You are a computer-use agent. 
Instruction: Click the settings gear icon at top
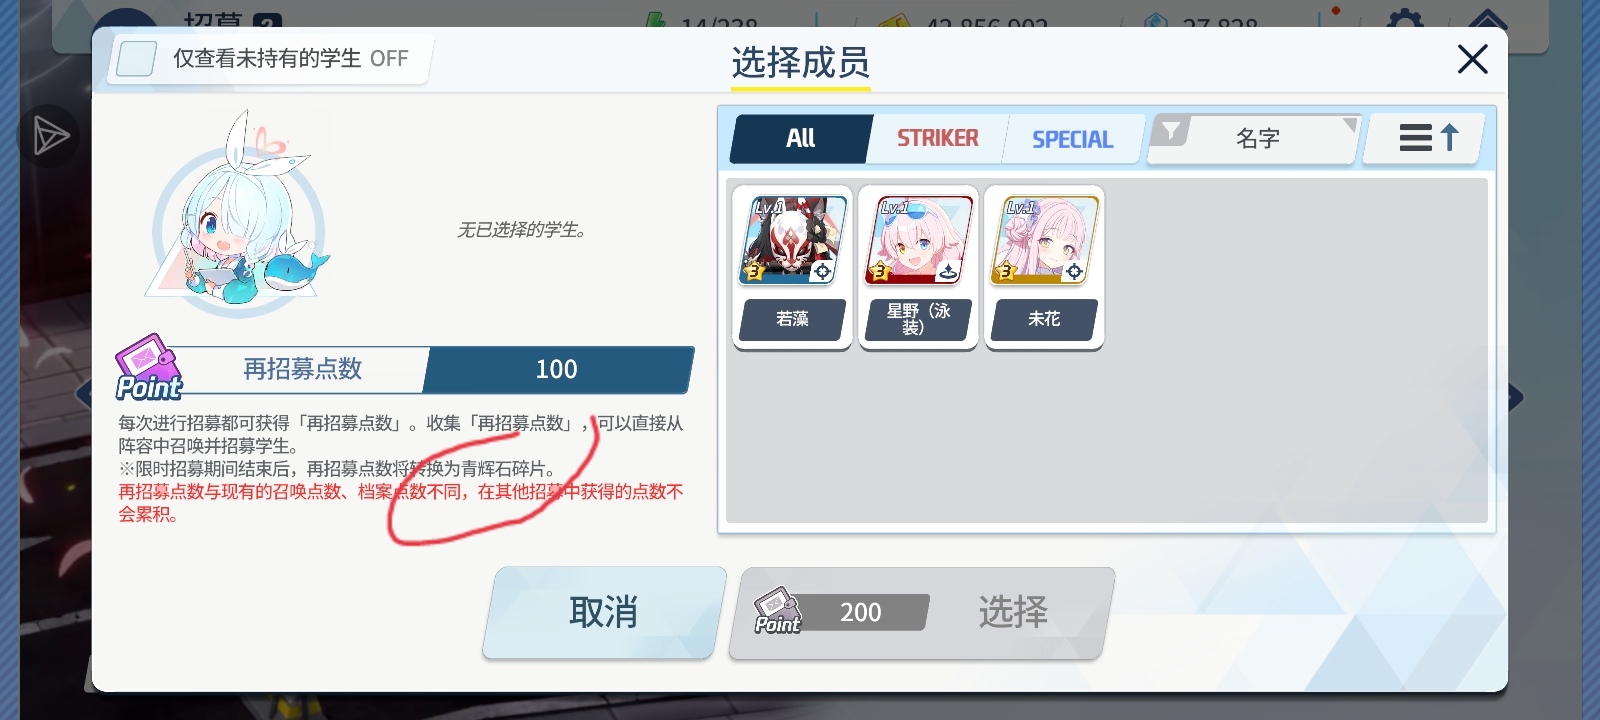click(1405, 18)
